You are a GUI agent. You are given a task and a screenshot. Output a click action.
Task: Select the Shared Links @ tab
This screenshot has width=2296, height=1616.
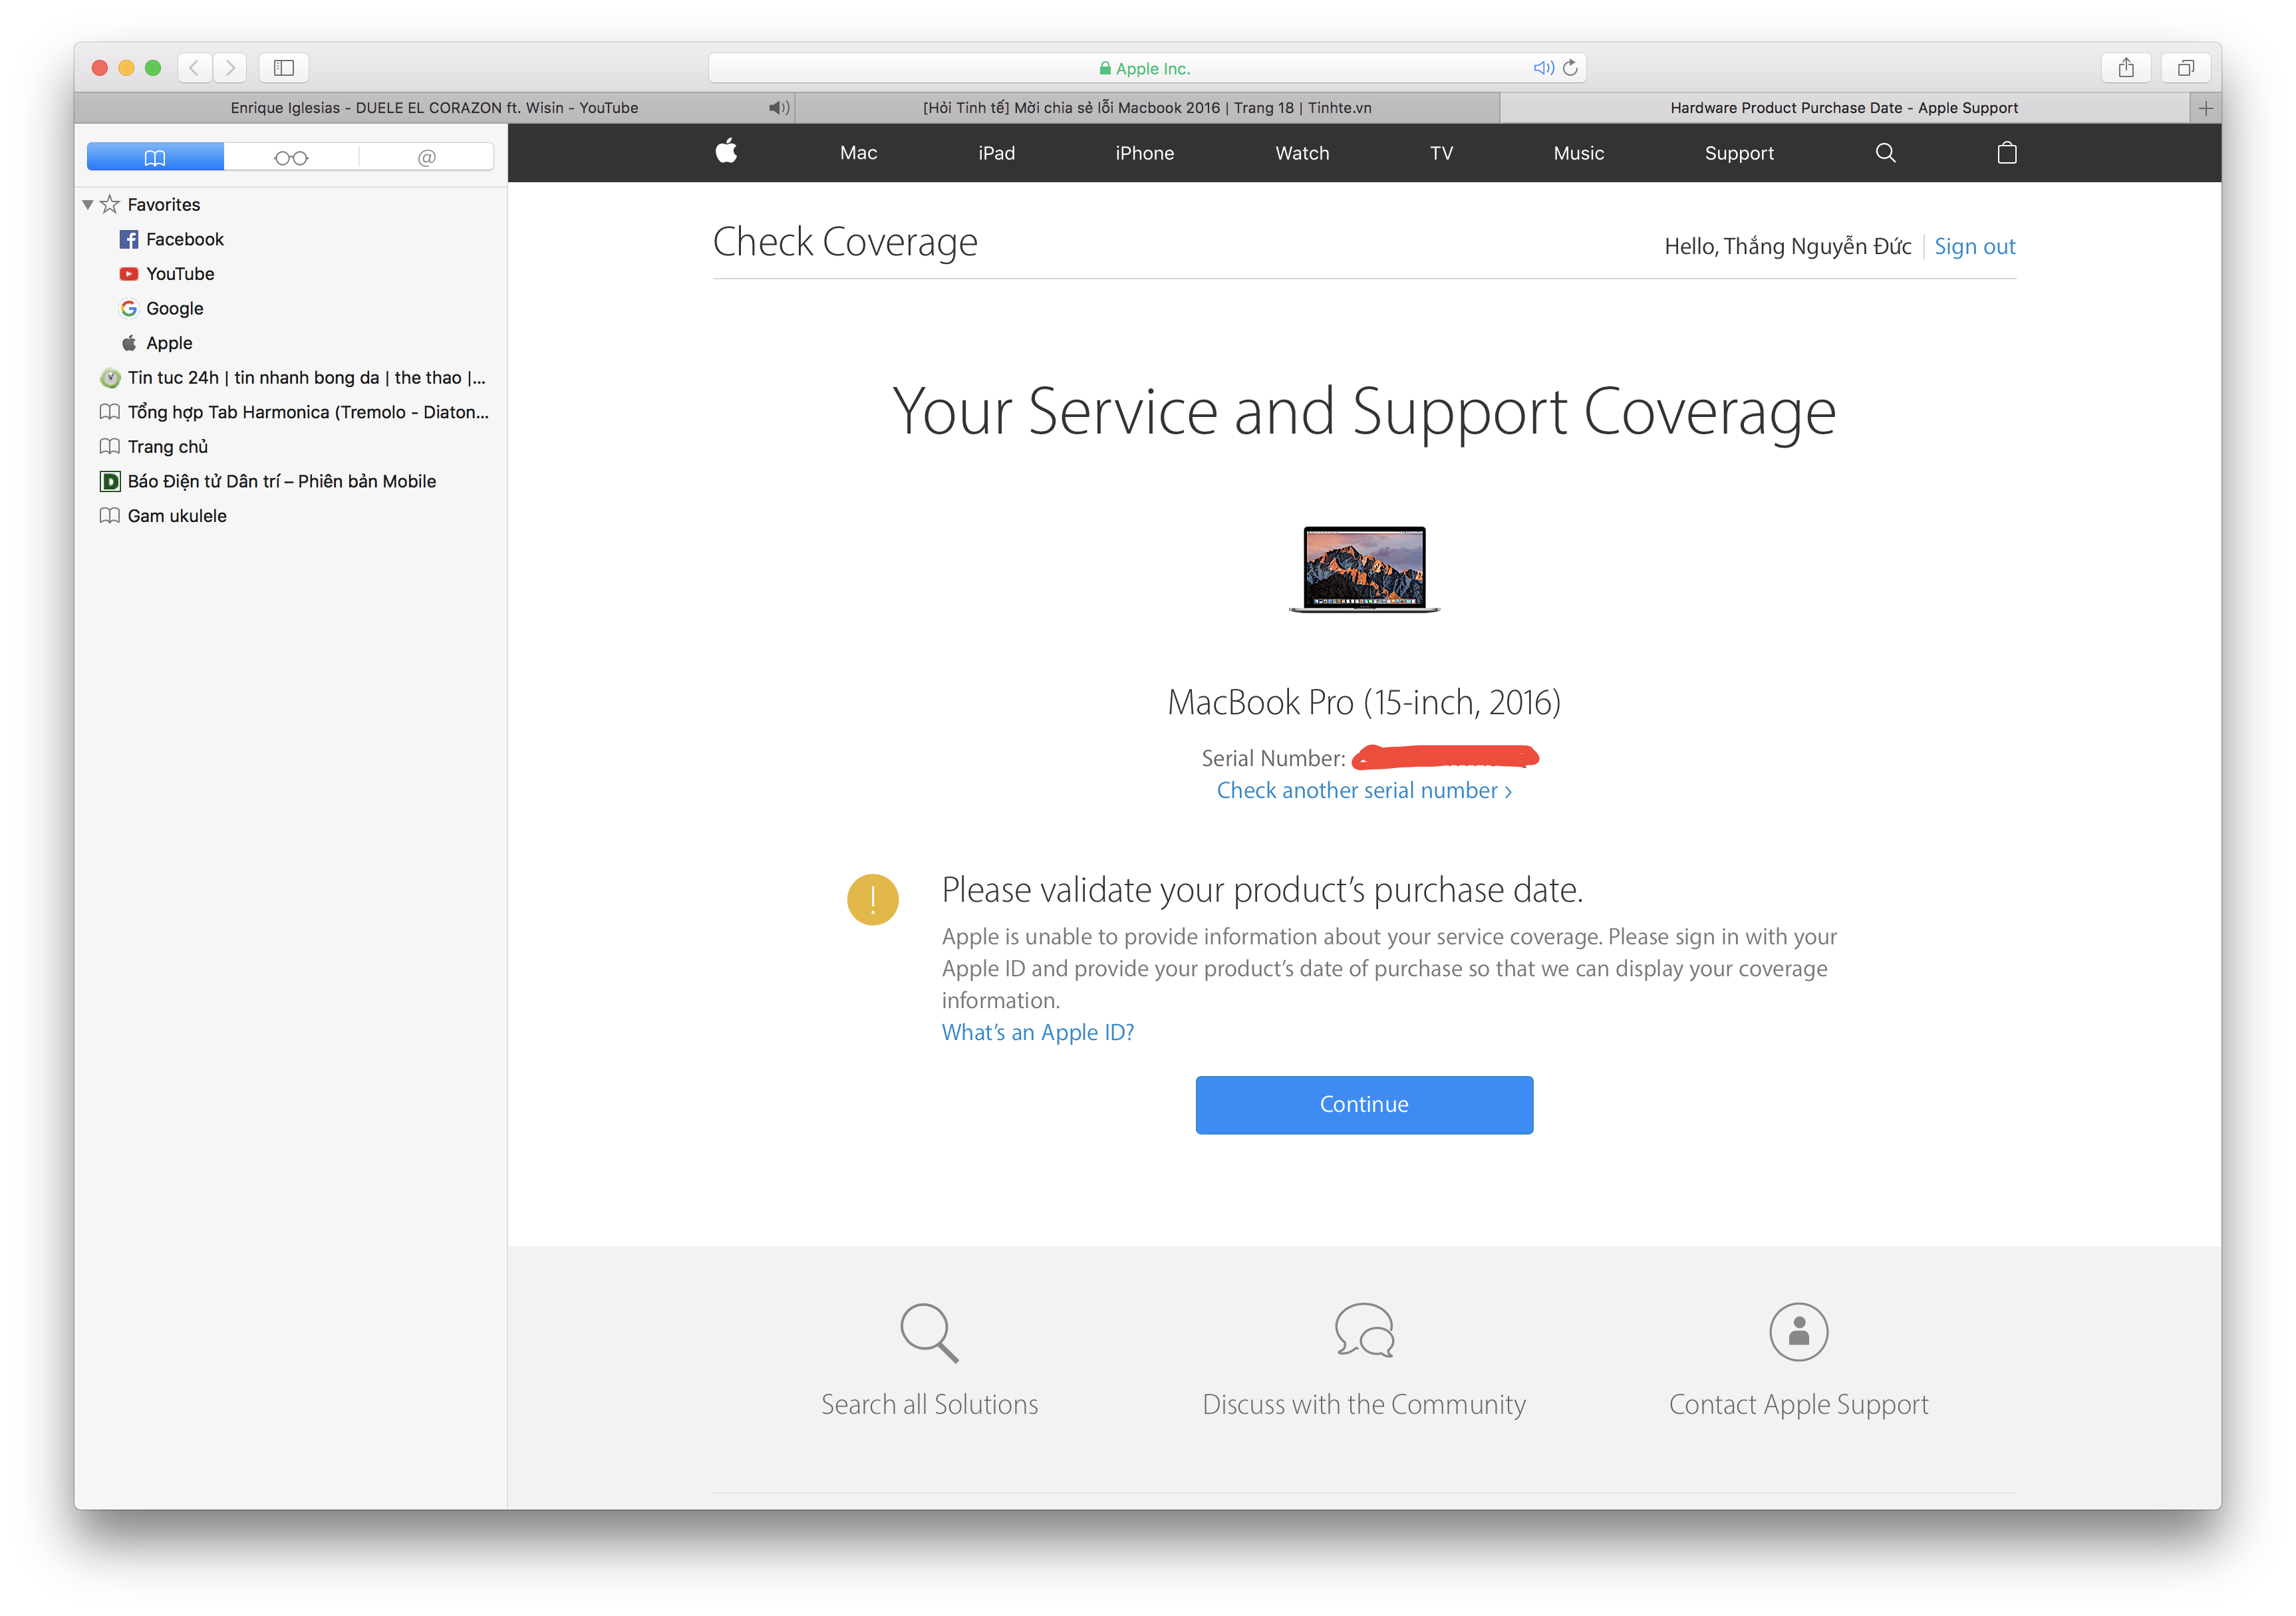[x=427, y=157]
